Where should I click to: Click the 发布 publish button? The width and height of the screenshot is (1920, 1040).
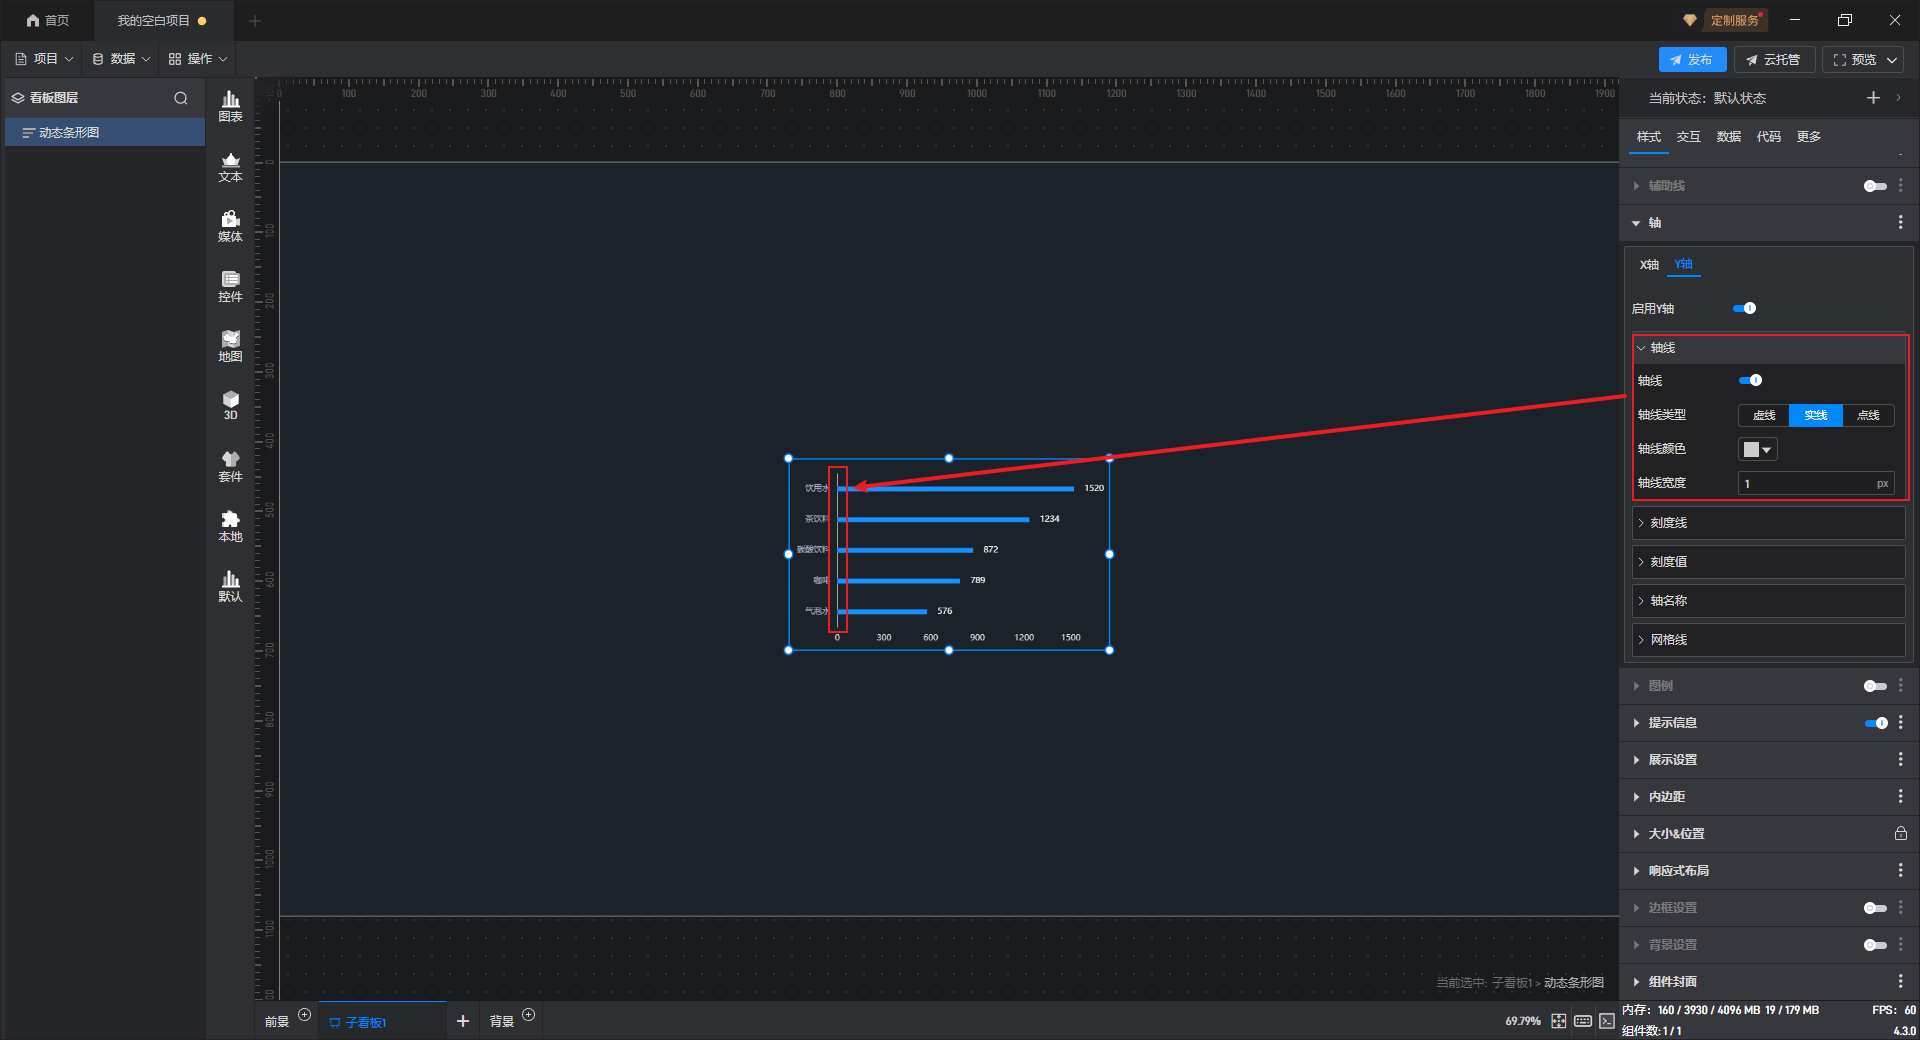point(1692,60)
